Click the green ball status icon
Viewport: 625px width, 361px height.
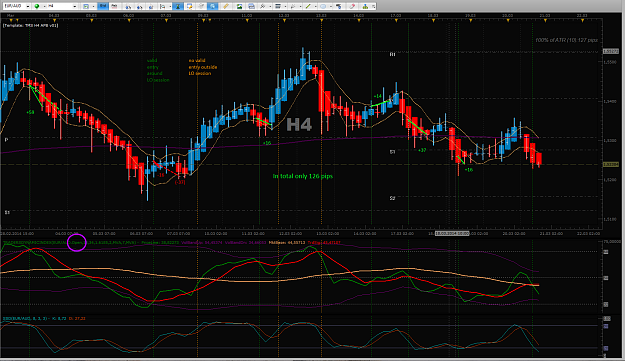(37, 6)
